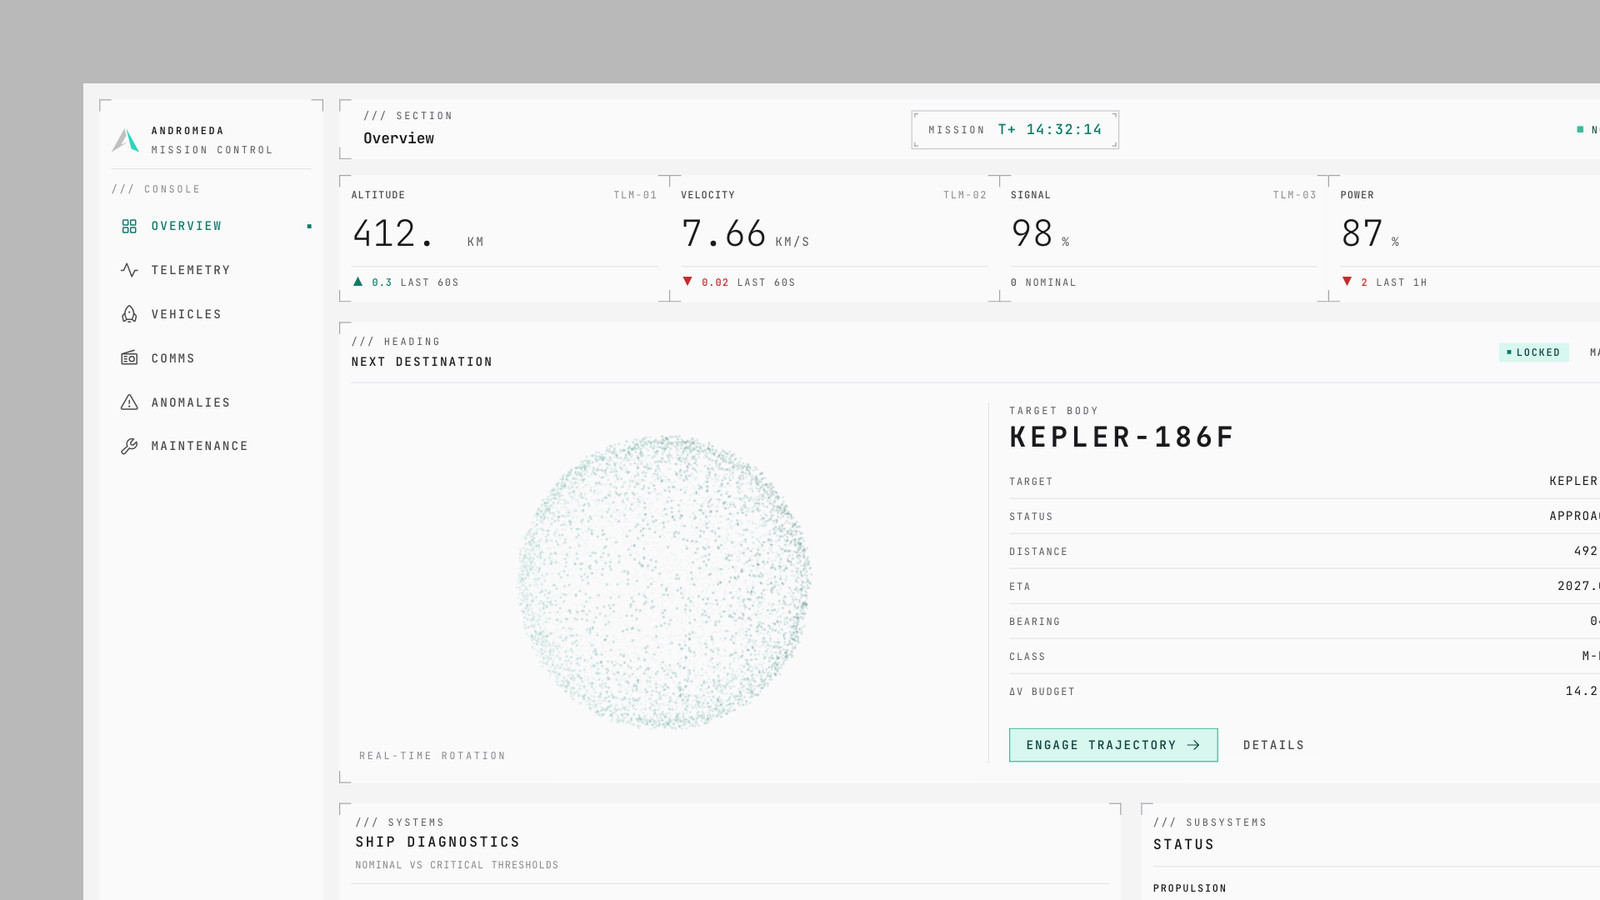
Task: Click the SHIP DIAGNOSTICS heading
Action: click(438, 842)
